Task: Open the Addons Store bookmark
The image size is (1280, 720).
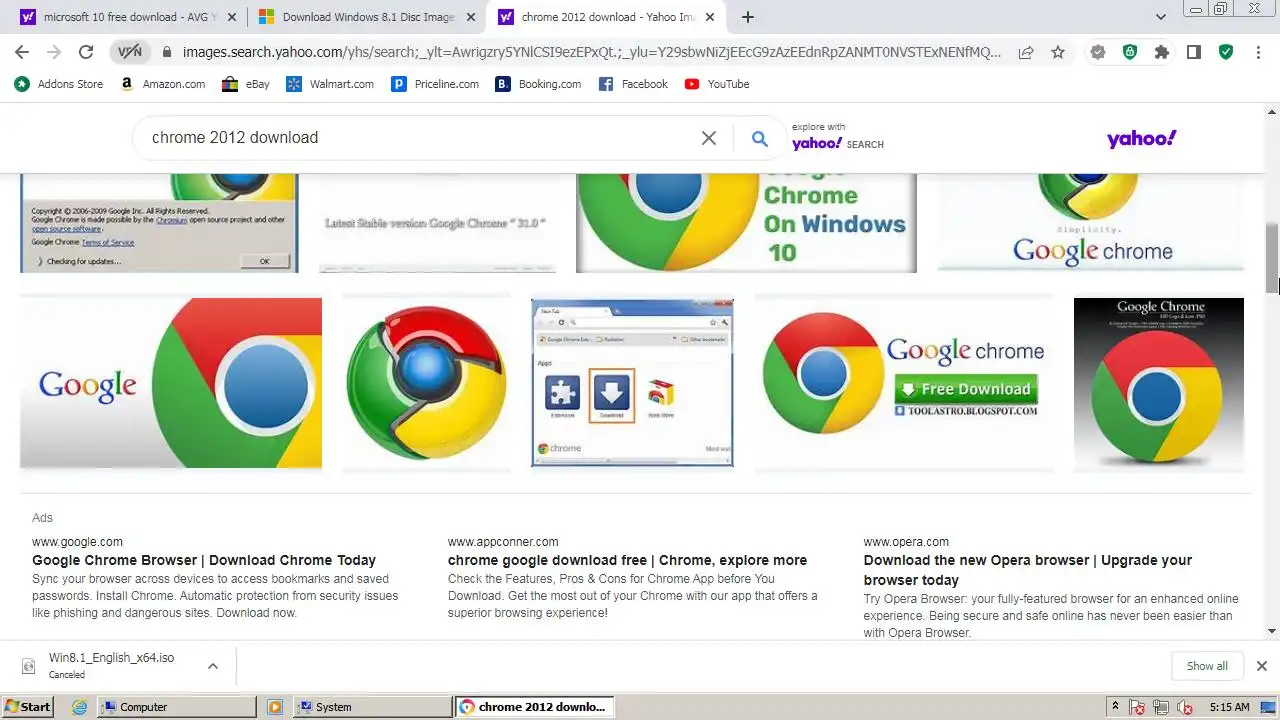Action: [59, 84]
